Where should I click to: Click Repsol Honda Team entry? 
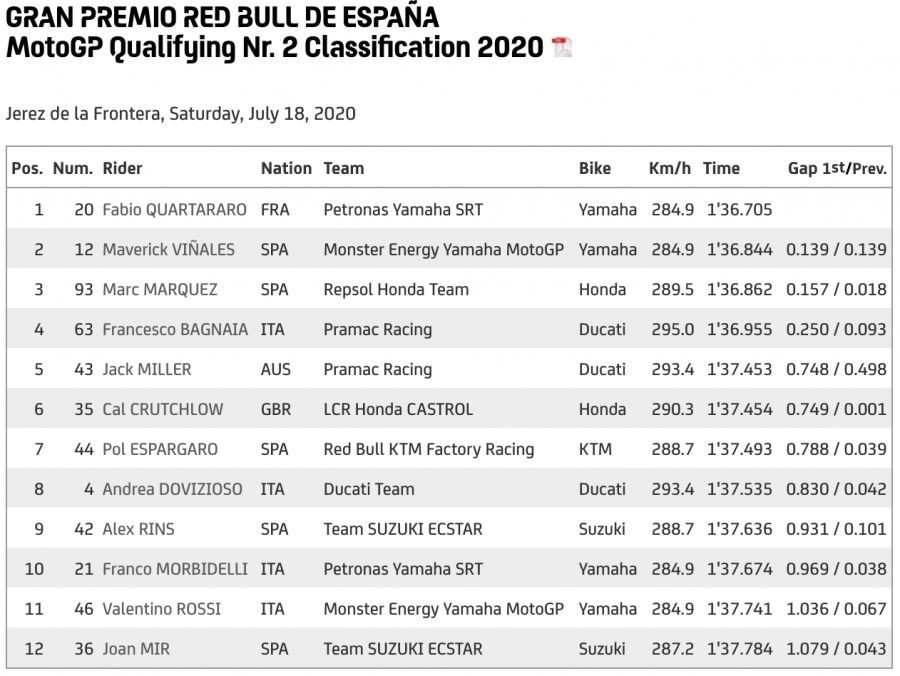click(396, 289)
